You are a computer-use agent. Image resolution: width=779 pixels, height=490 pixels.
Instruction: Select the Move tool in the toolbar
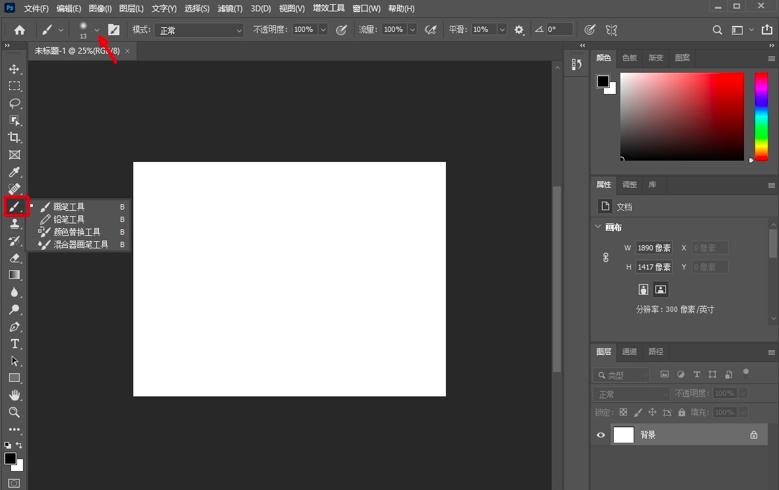[14, 69]
